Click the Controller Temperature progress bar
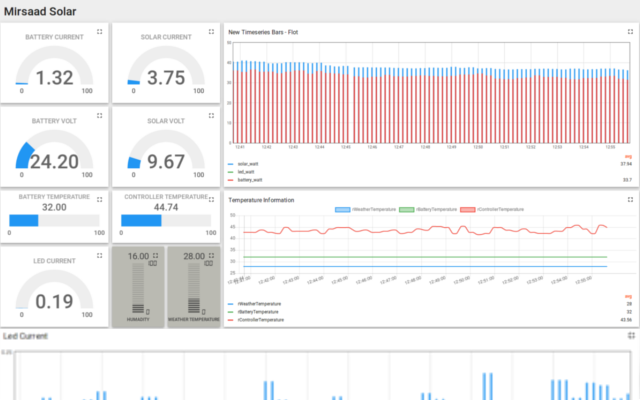The image size is (640, 400). pos(166,221)
